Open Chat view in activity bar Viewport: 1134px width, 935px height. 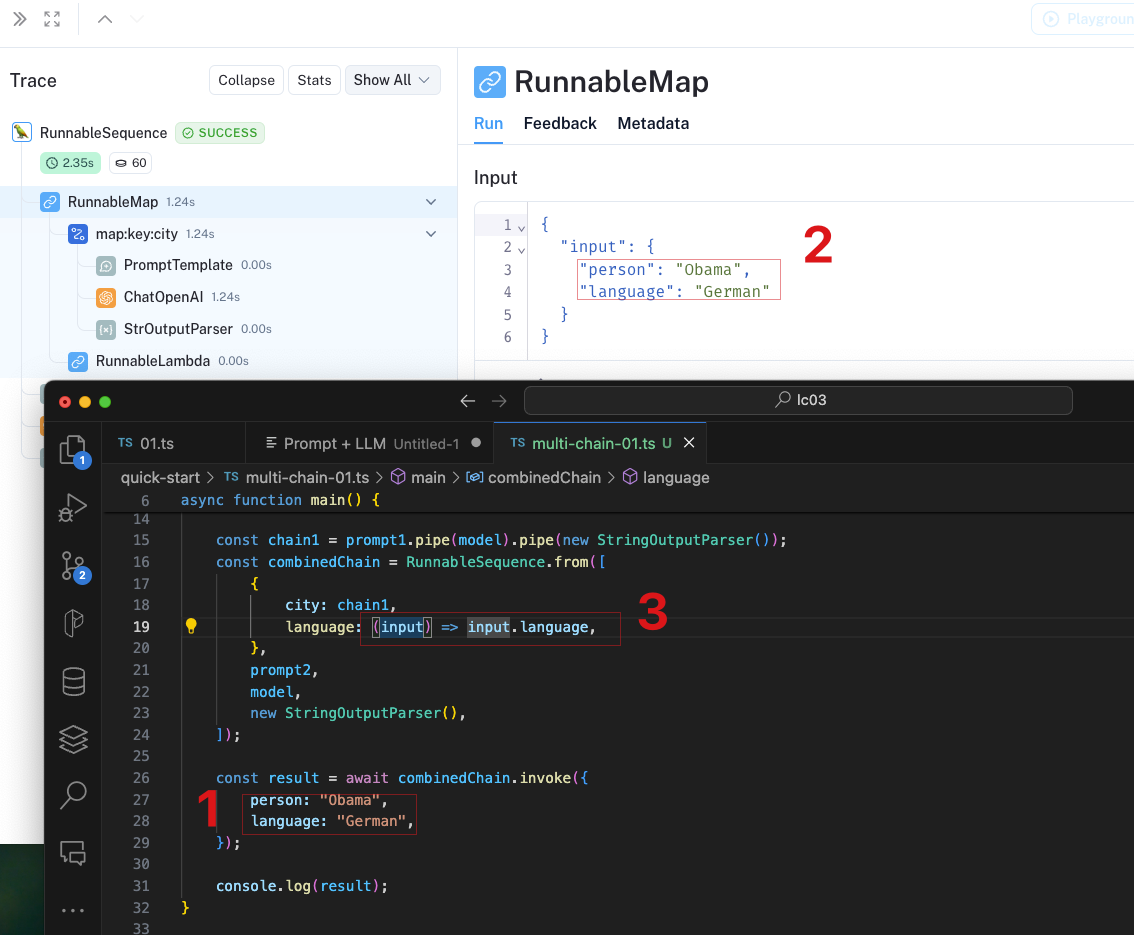[x=73, y=853]
